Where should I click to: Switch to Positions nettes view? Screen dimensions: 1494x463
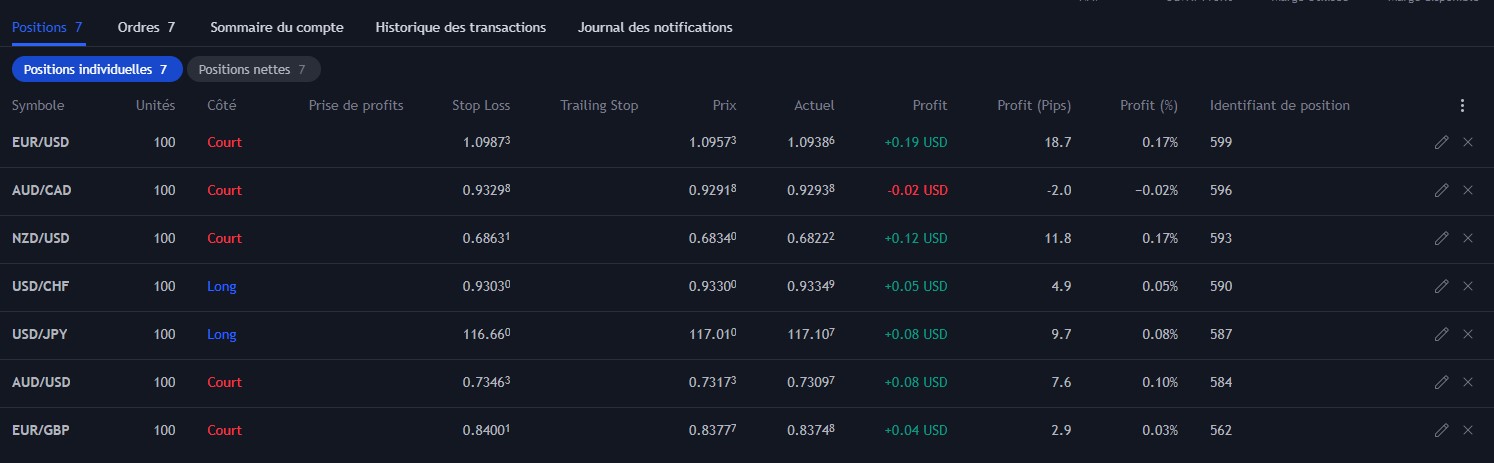(253, 69)
